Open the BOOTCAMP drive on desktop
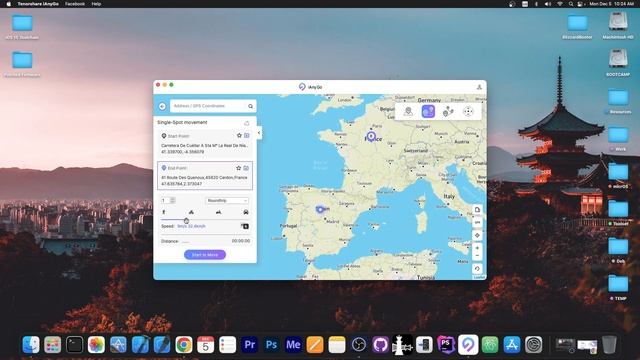Image resolution: width=640 pixels, height=360 pixels. tap(618, 62)
